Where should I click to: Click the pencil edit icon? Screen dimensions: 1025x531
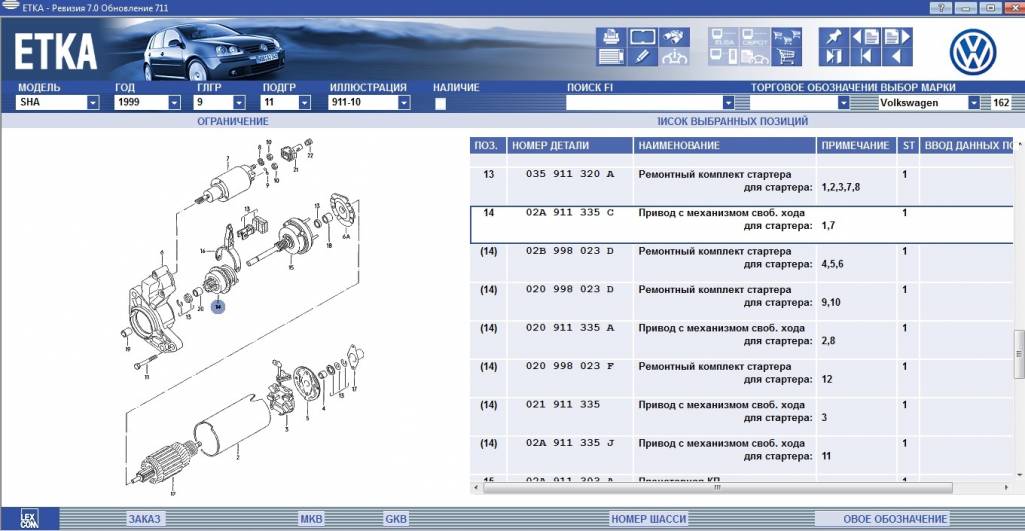pyautogui.click(x=641, y=57)
